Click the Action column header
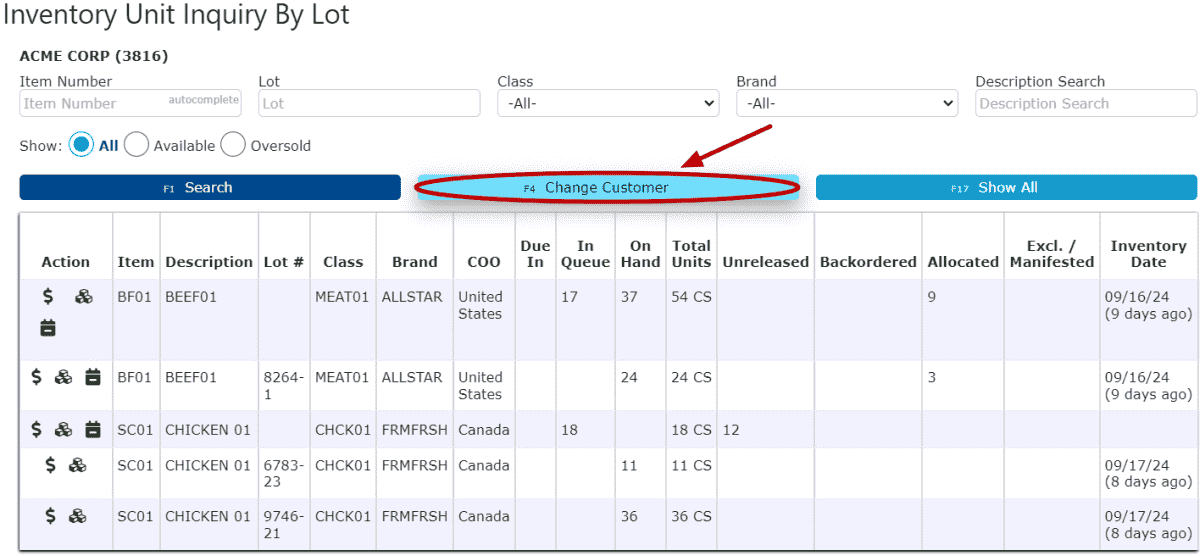Viewport: 1200px width, 556px height. [66, 262]
